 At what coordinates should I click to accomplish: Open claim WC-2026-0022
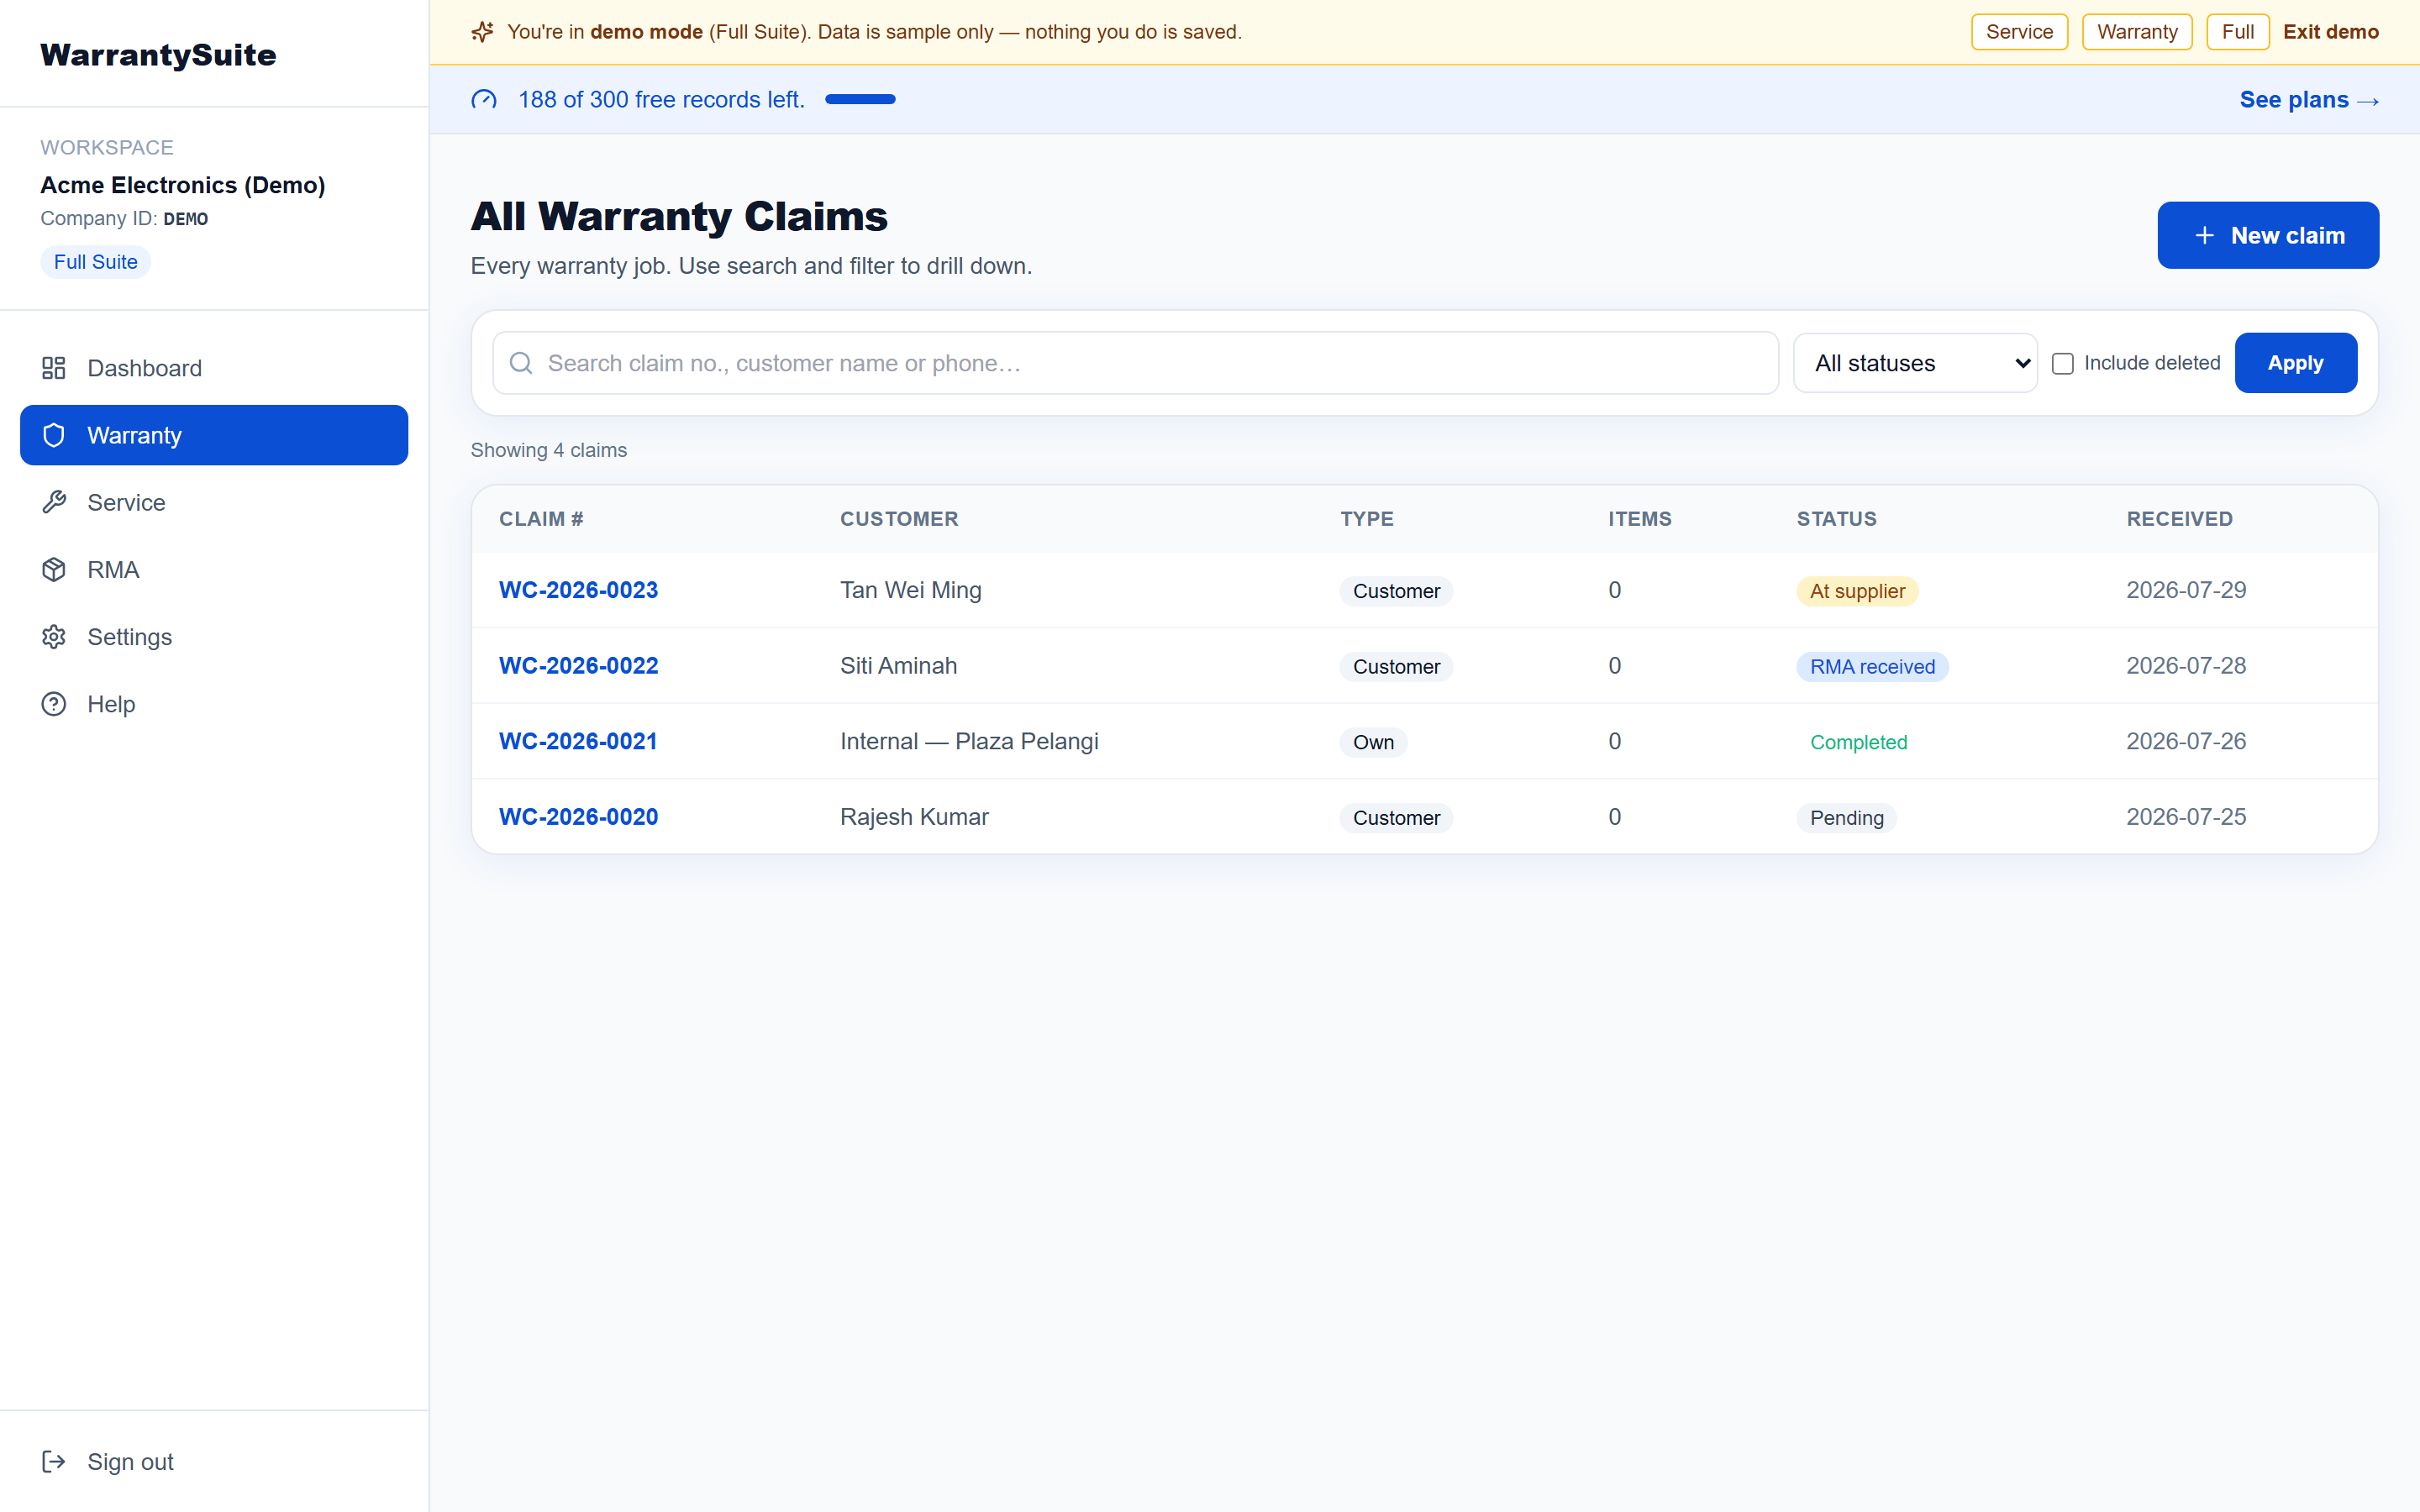tap(578, 666)
